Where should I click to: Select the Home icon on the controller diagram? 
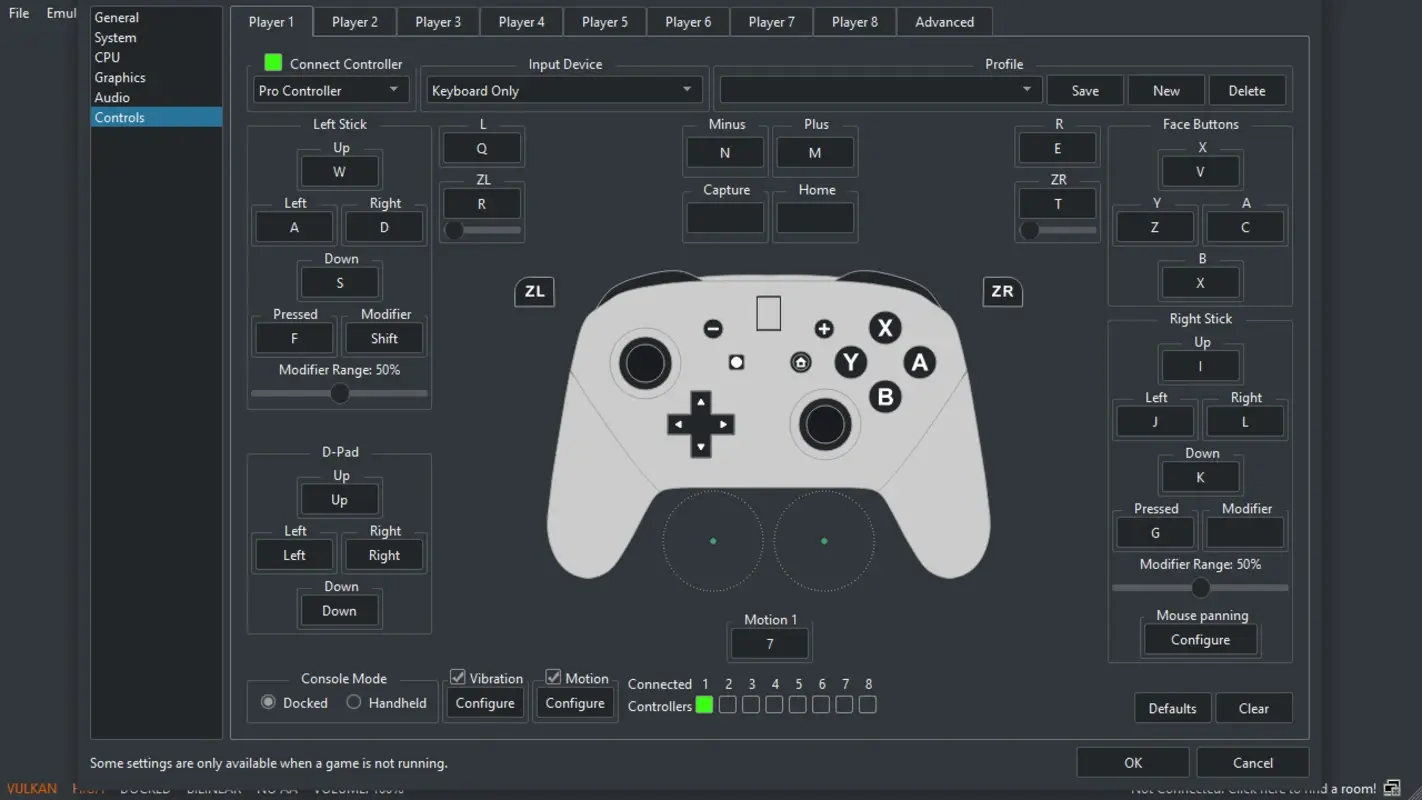tap(800, 362)
